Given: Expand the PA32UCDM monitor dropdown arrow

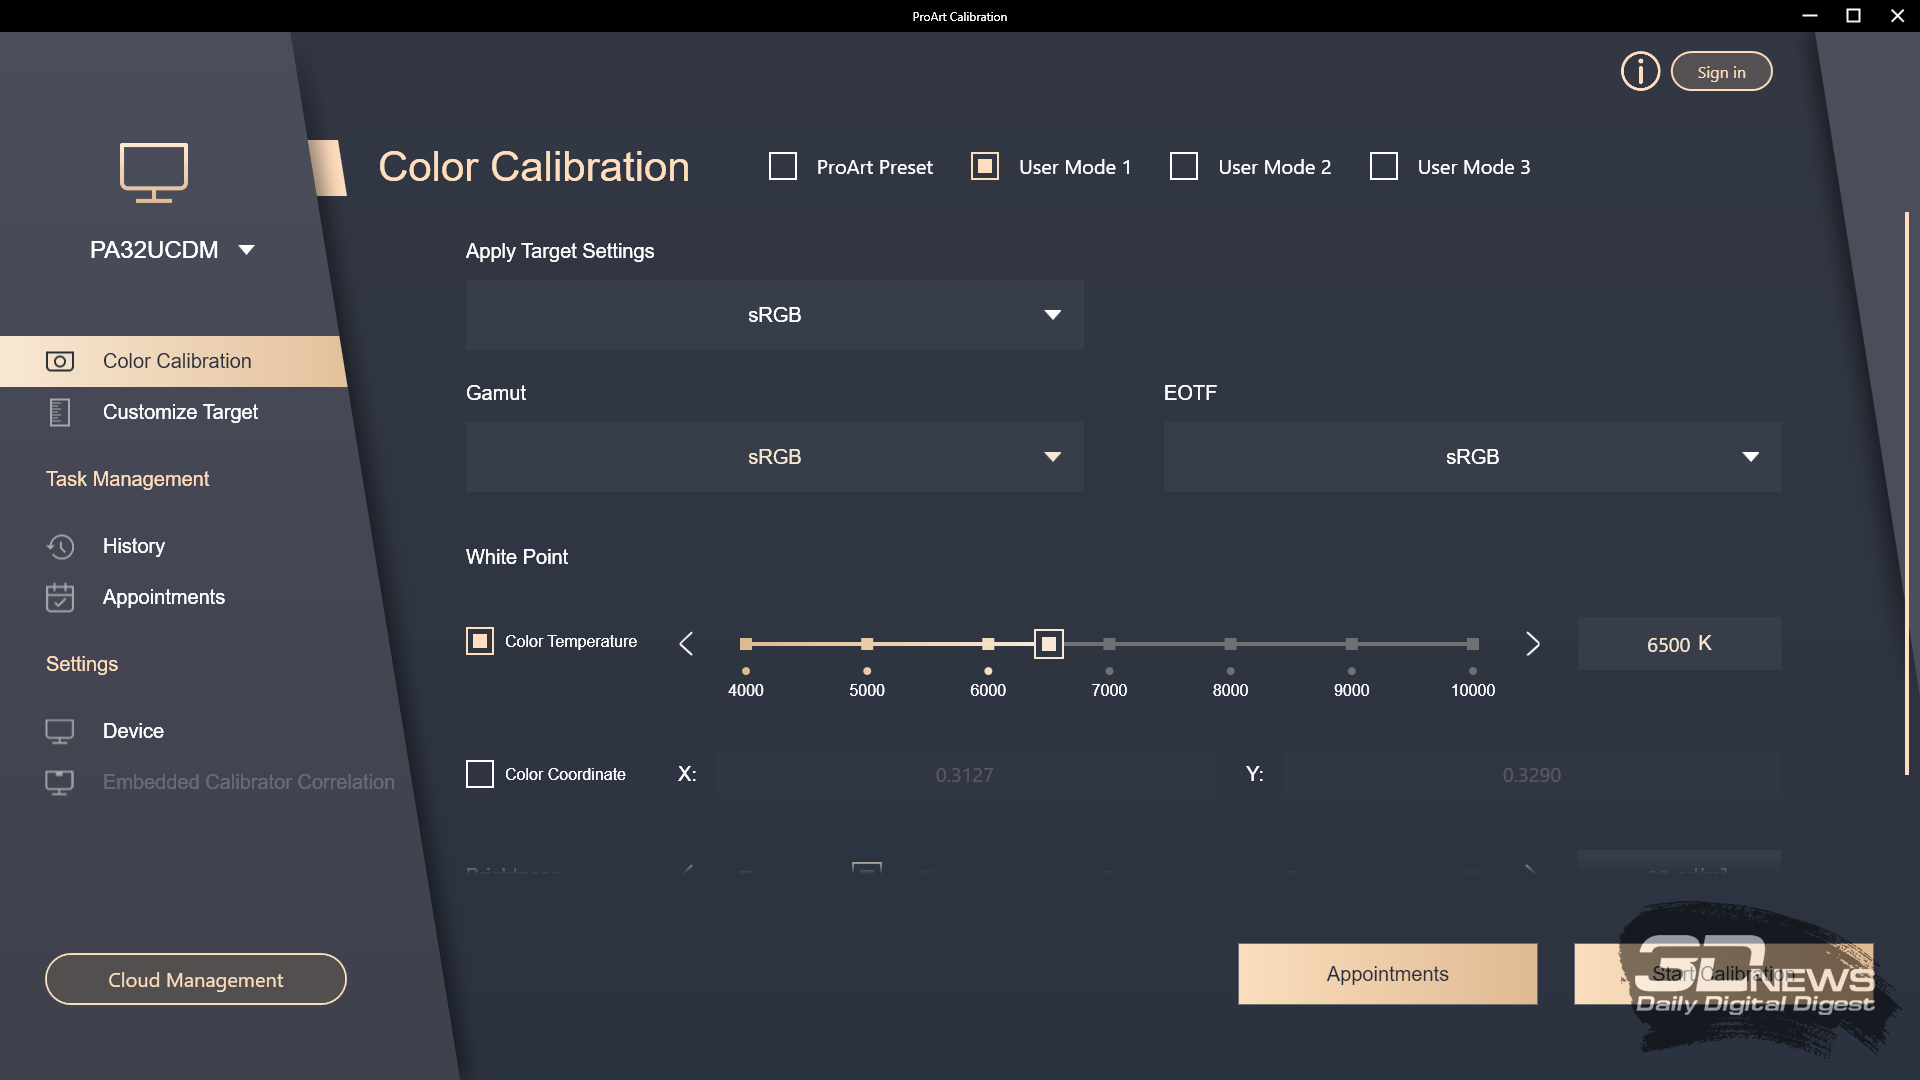Looking at the screenshot, I should (247, 250).
